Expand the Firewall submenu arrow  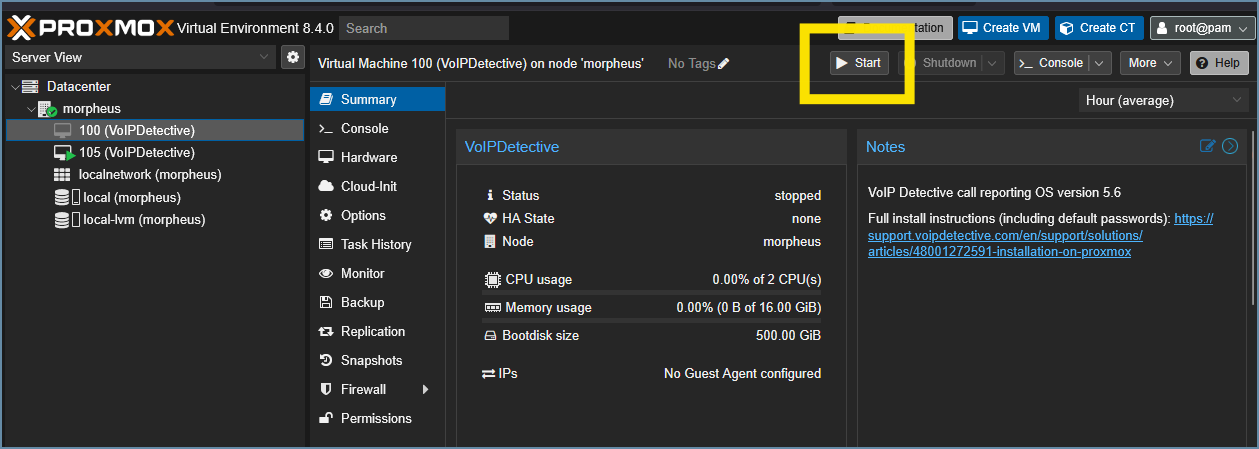(x=425, y=389)
